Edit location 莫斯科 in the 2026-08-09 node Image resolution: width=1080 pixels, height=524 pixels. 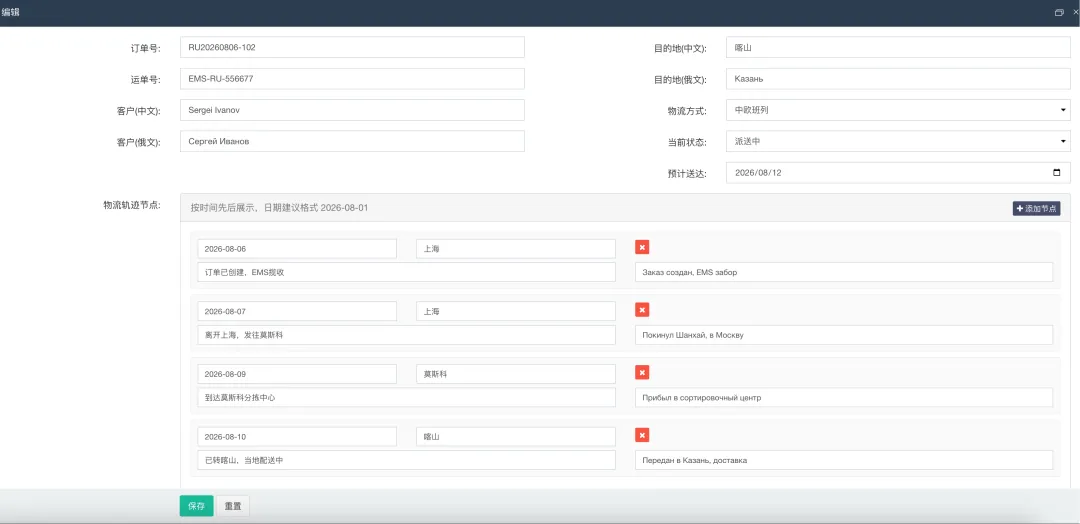click(516, 374)
